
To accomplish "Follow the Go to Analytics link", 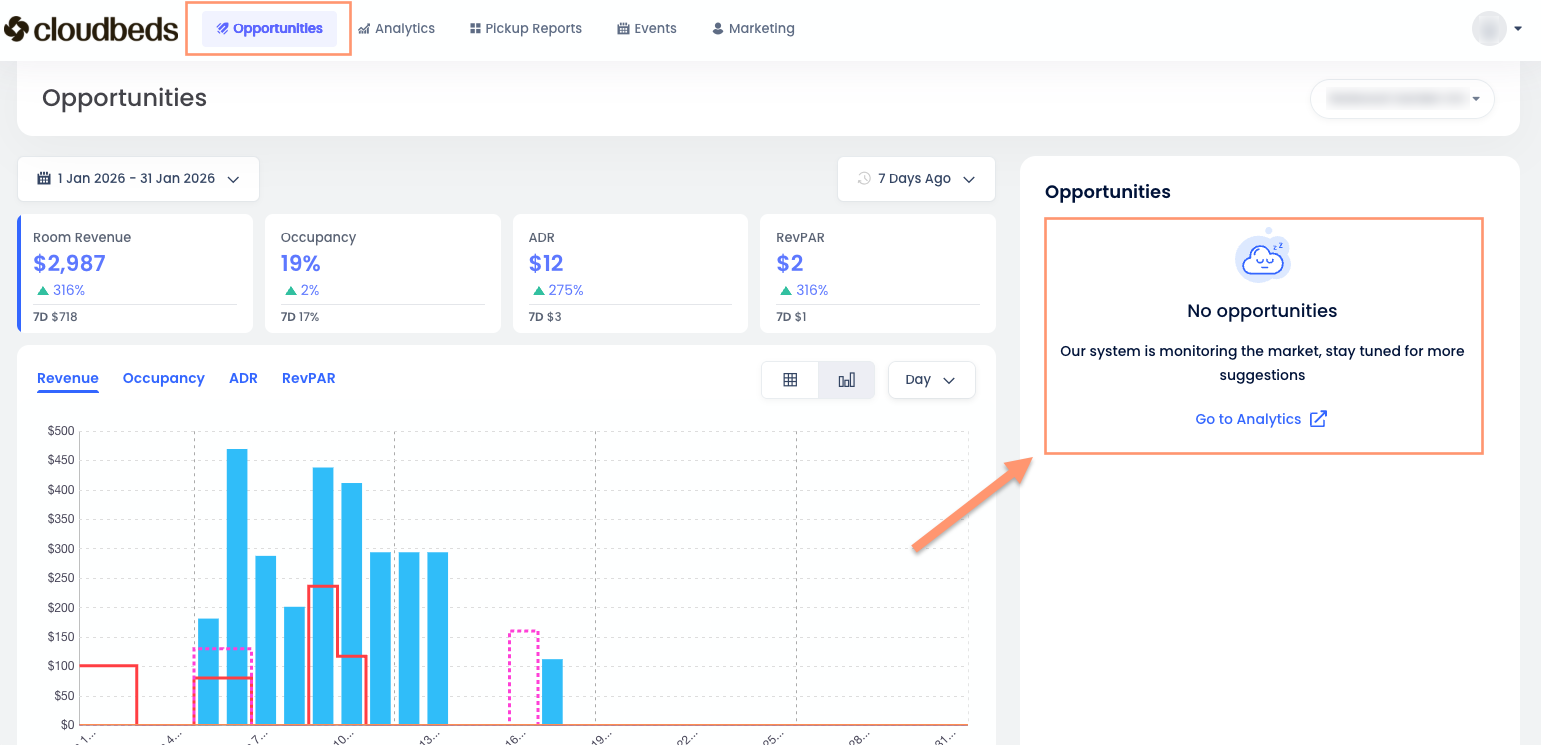I will pyautogui.click(x=1248, y=419).
